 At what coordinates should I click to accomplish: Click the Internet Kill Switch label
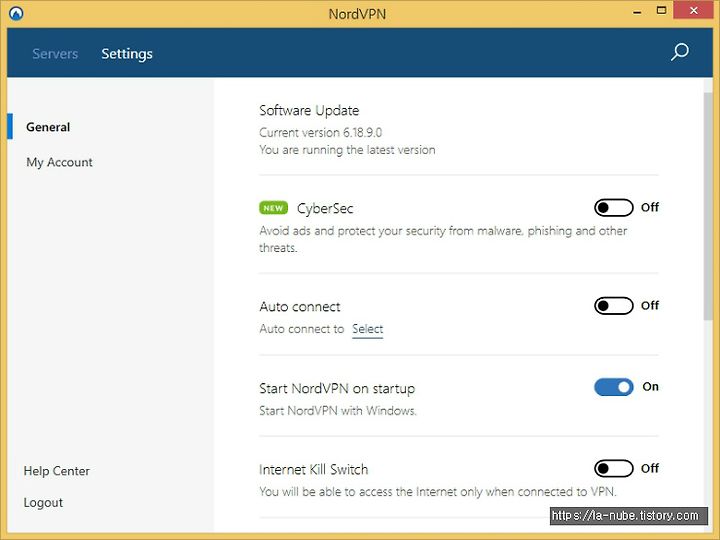pyautogui.click(x=314, y=469)
